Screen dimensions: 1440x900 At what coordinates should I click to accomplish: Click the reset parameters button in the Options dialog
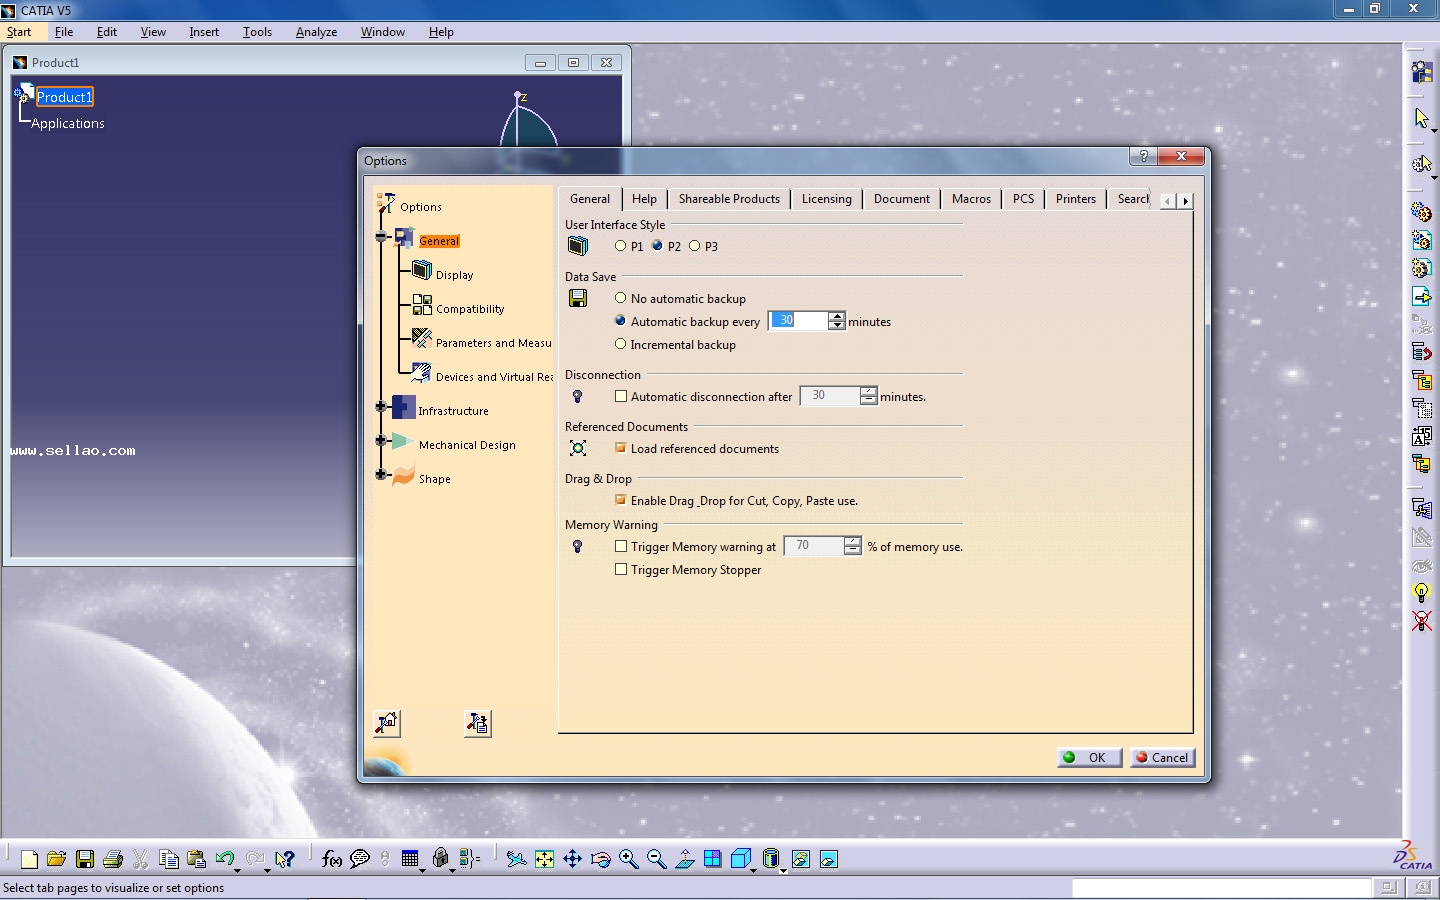point(387,723)
